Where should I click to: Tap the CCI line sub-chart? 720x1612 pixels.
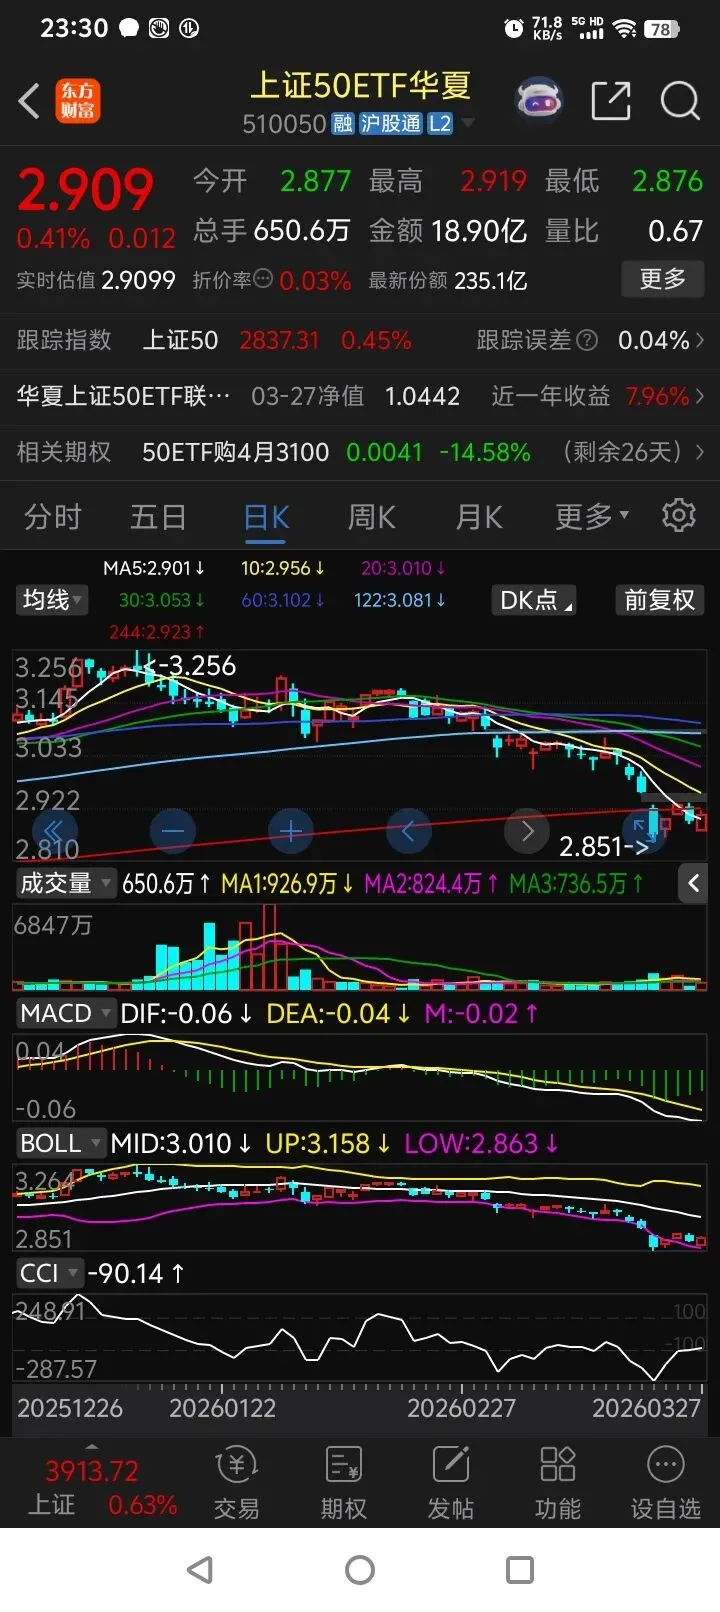click(x=360, y=1338)
